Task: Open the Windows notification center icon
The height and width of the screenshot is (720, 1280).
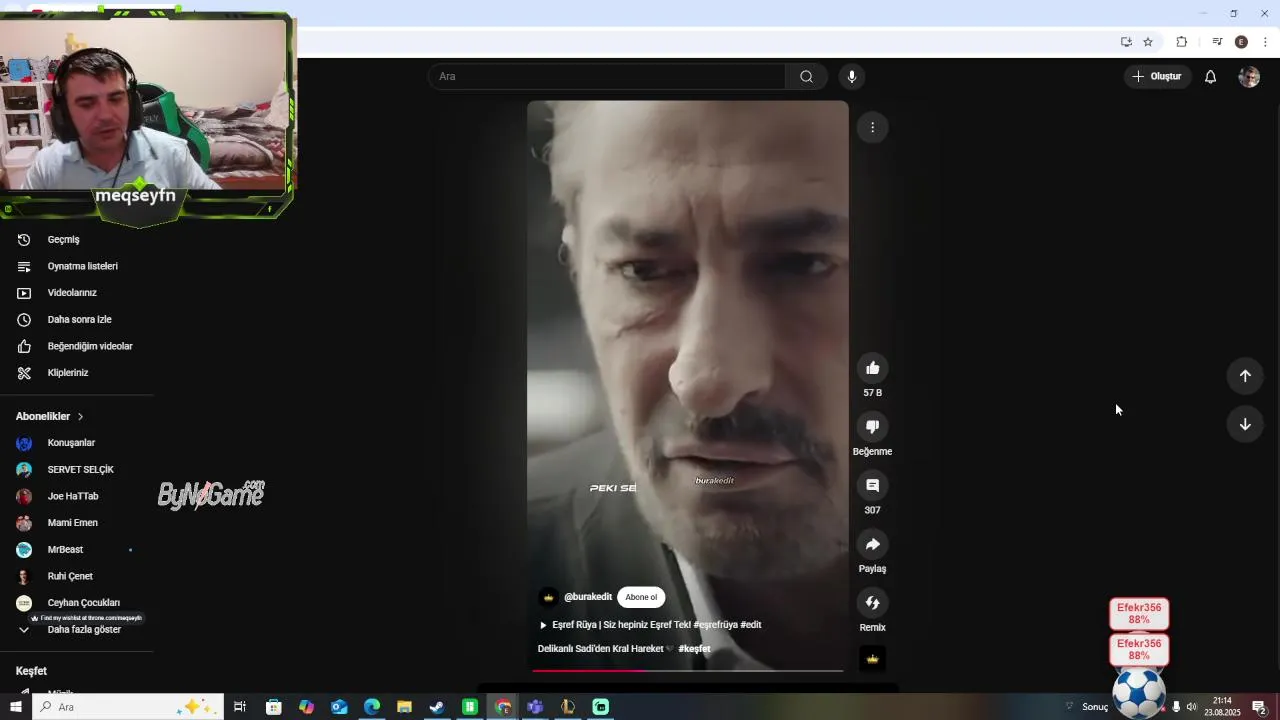Action: 1260,707
